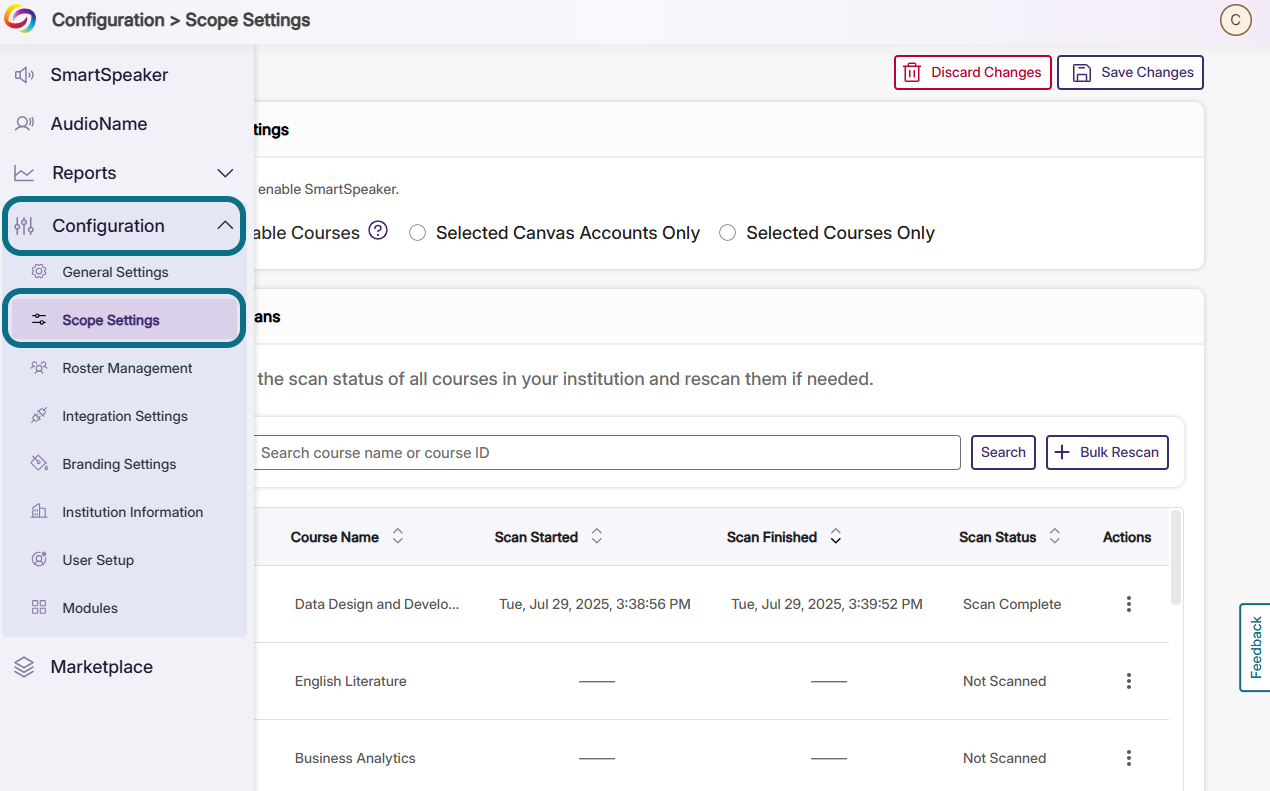Click the 'Data Design and Develo...' course name

pos(377,604)
